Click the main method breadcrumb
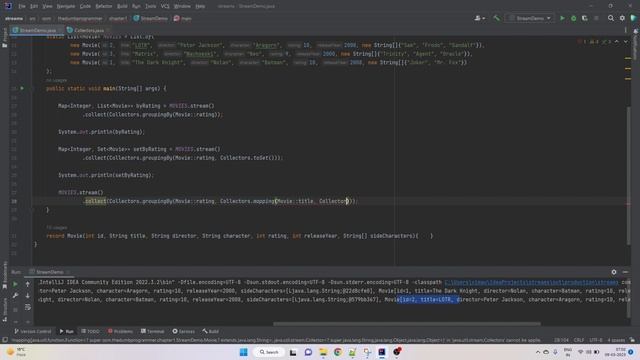 (183, 18)
